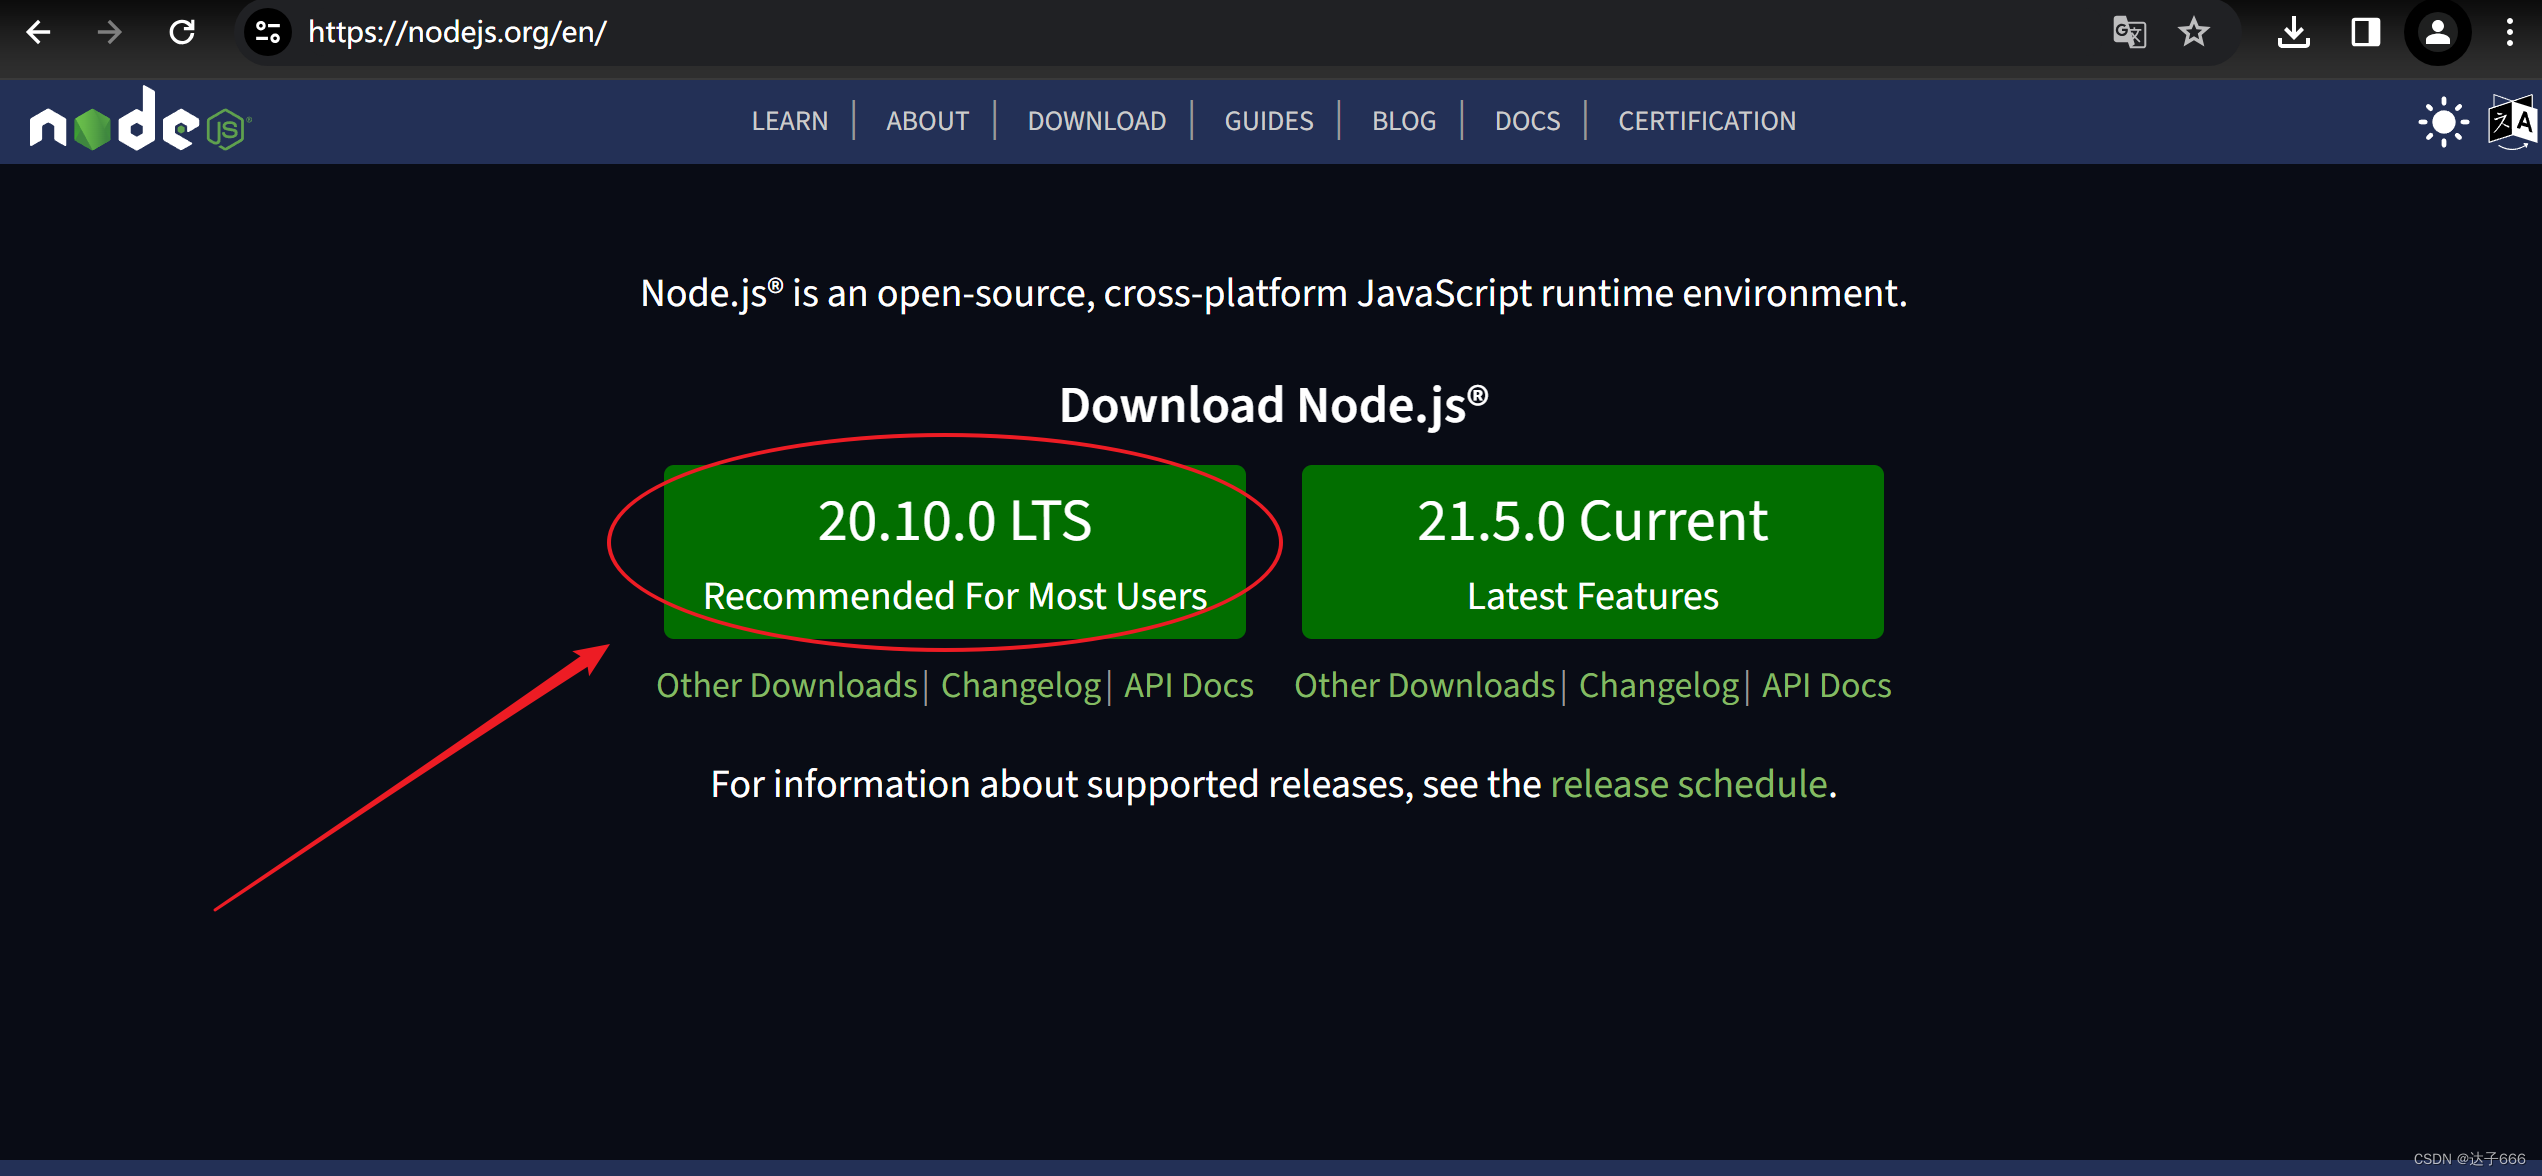Open the GUIDES navigation item
The width and height of the screenshot is (2542, 1176).
1269,121
